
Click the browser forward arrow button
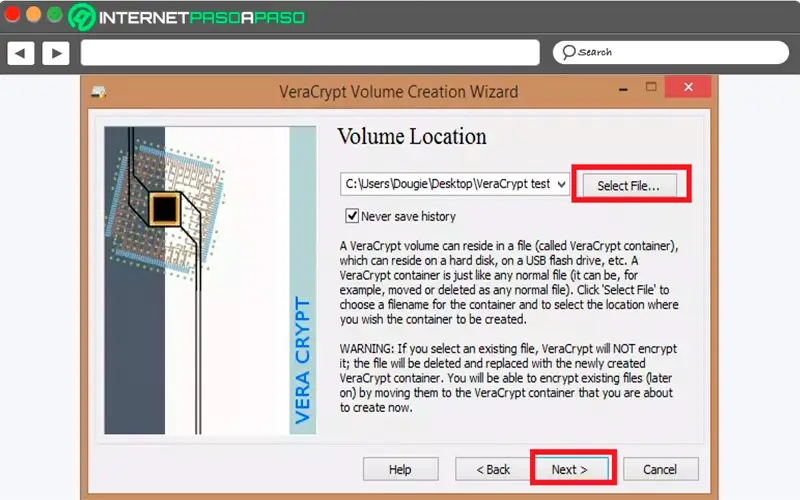(x=56, y=53)
